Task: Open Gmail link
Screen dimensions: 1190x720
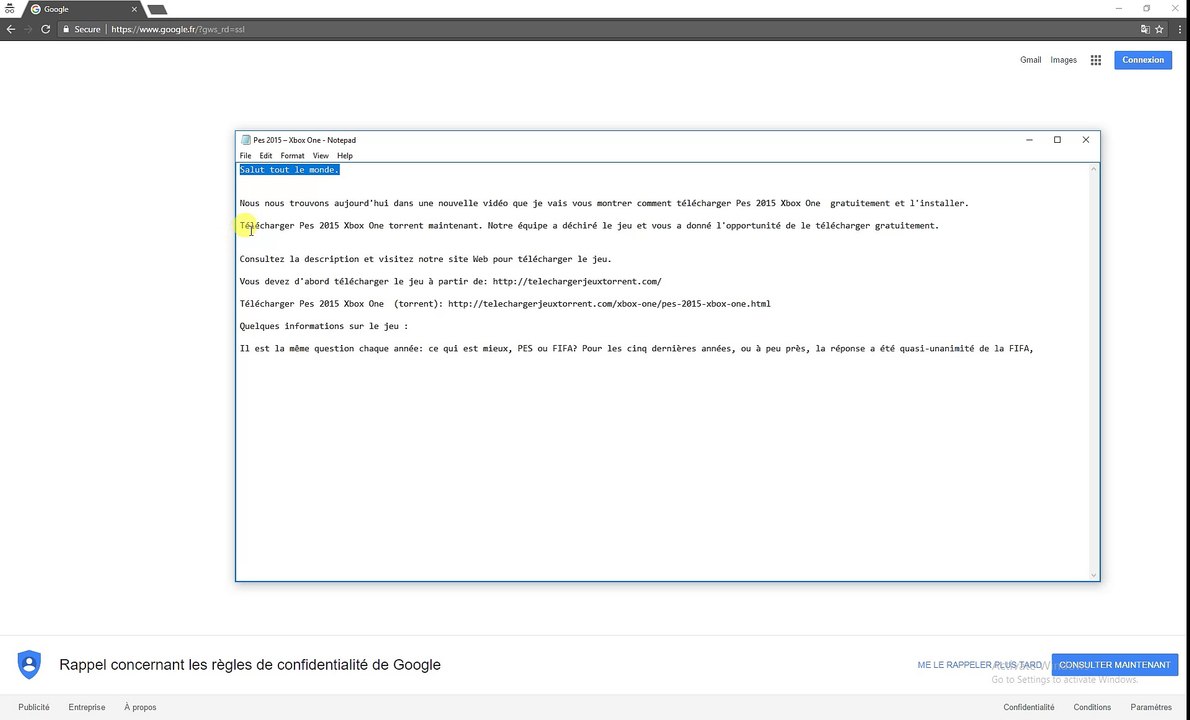Action: (1030, 60)
